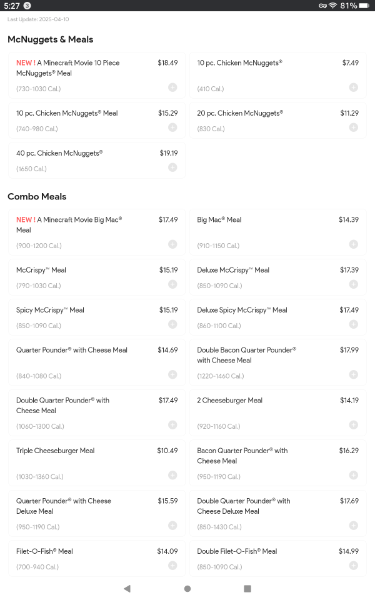Viewport: 375px width, 600px height.
Task: Tap plus icon for McCrispy Meal
Action: point(173,284)
